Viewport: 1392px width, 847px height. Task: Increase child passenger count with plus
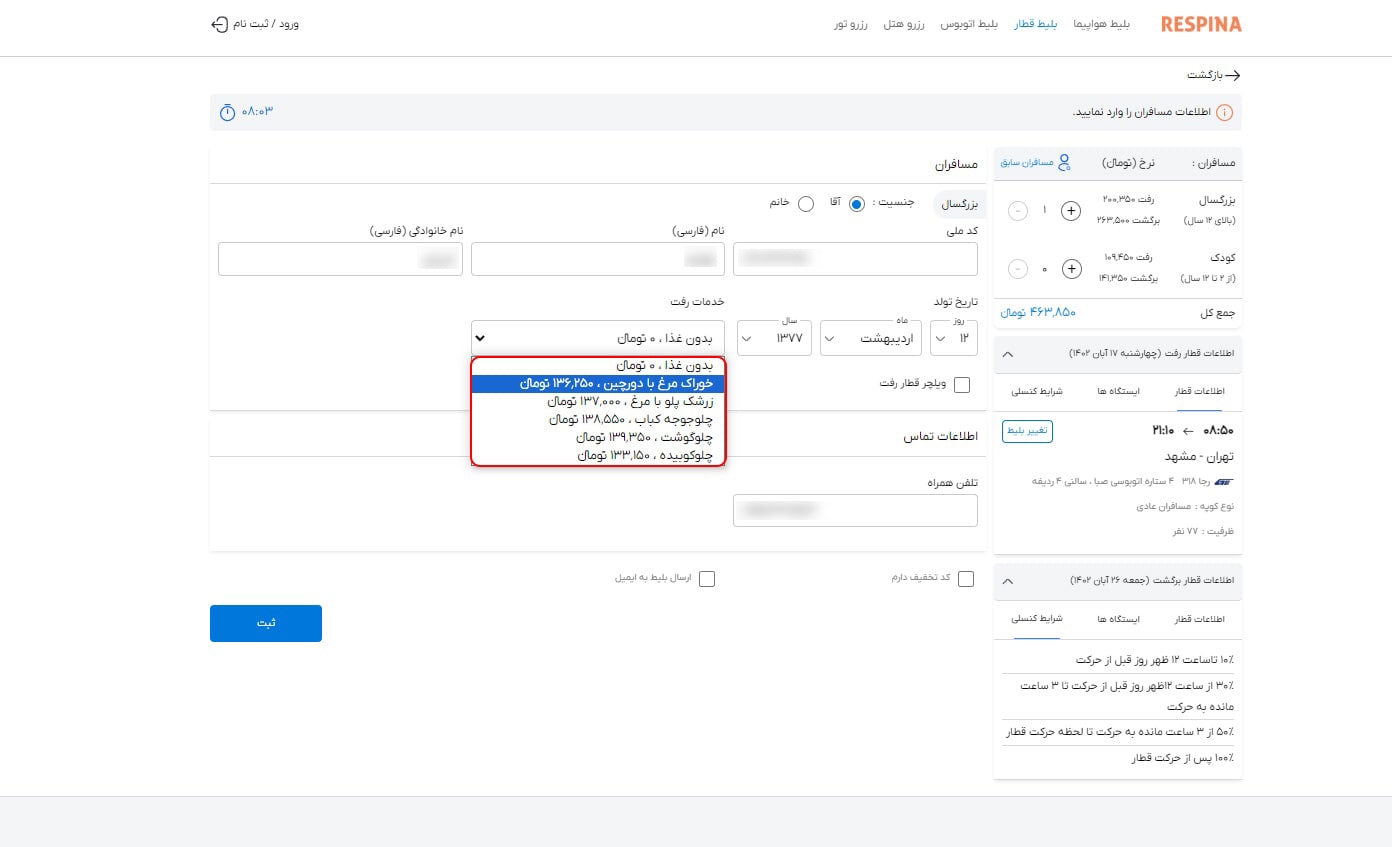[x=1071, y=269]
